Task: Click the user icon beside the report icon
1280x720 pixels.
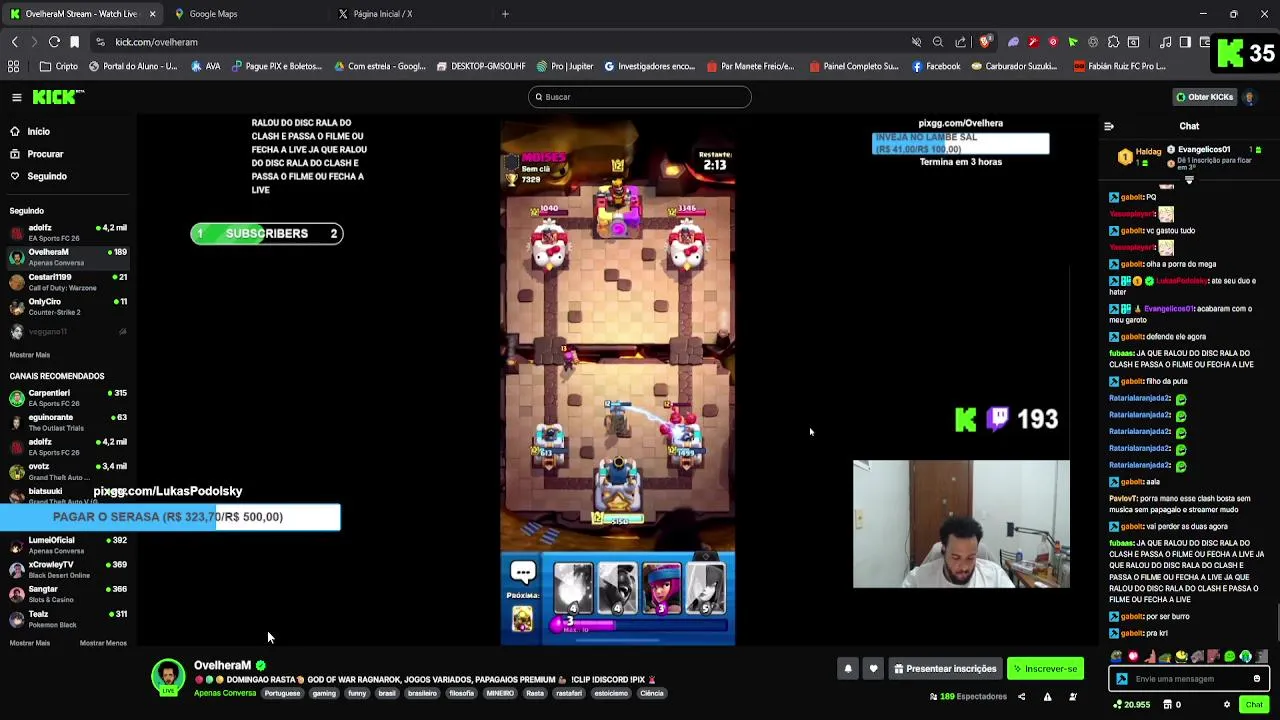Action: (1073, 697)
